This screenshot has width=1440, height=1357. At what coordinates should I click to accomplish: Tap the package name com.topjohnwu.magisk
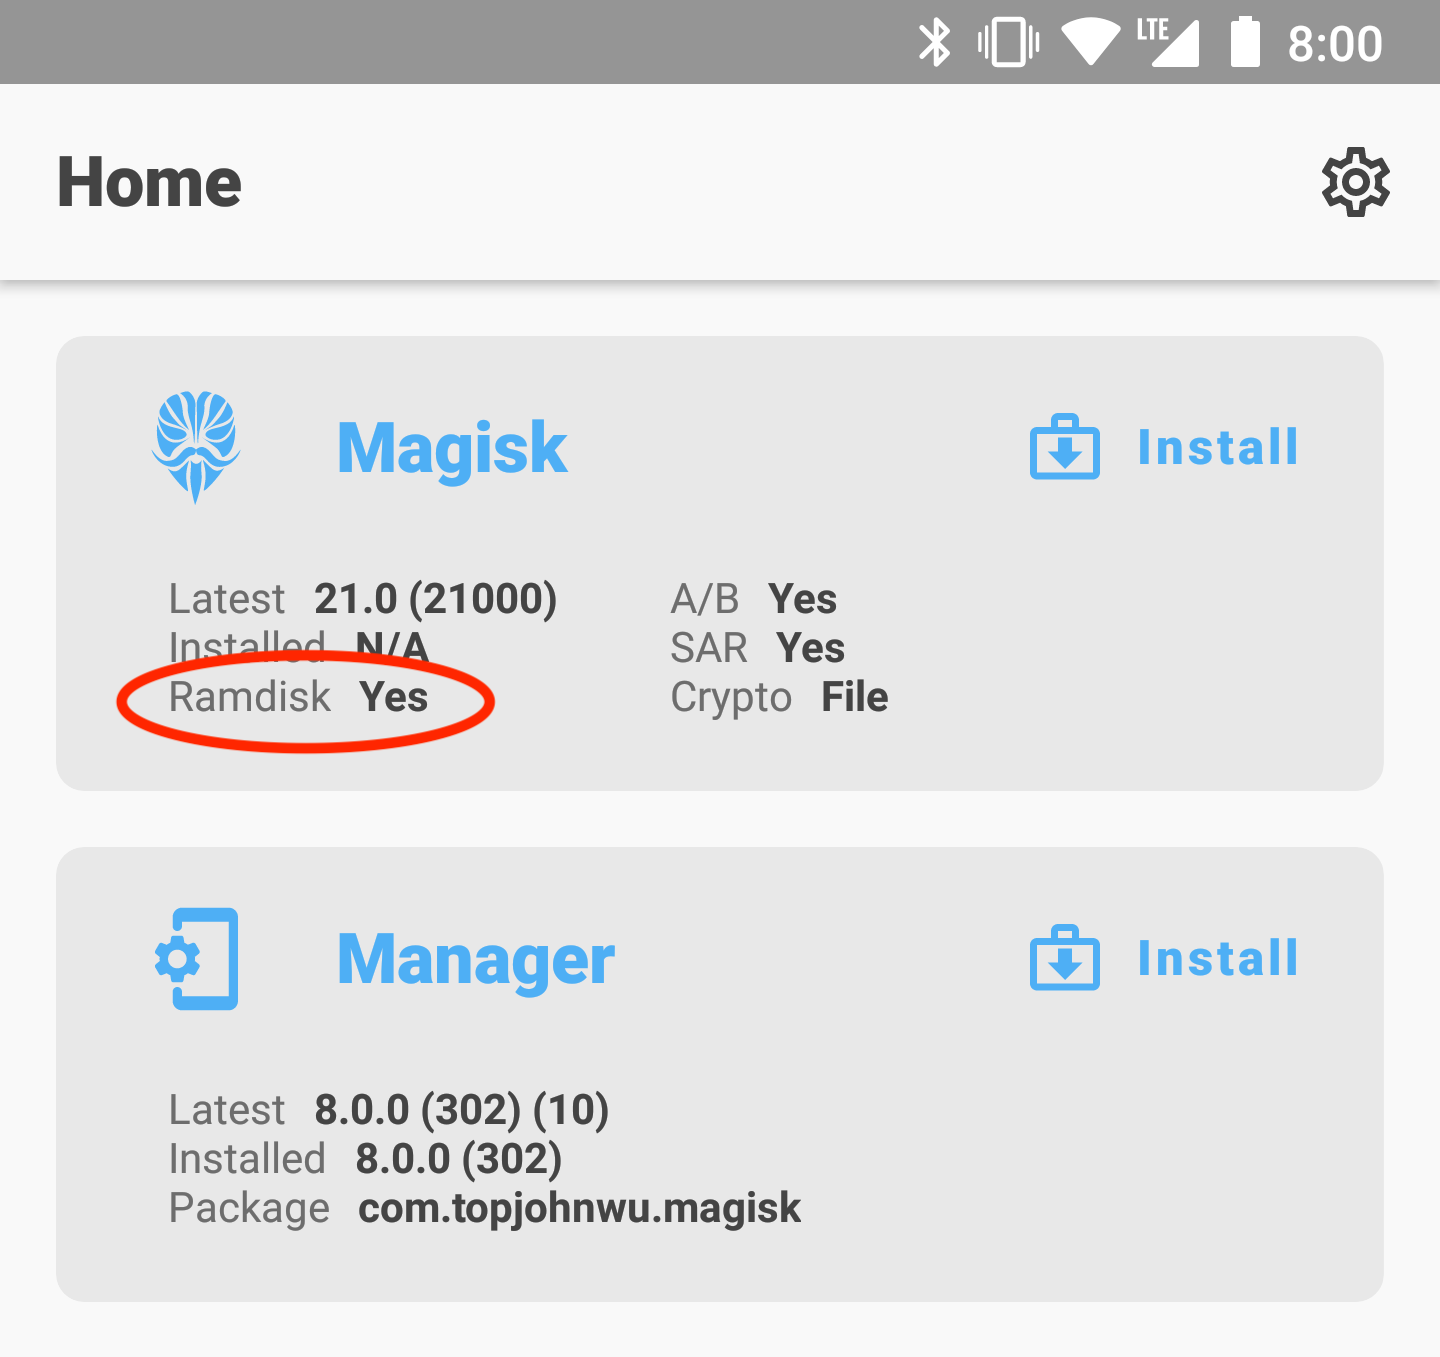(x=580, y=1208)
